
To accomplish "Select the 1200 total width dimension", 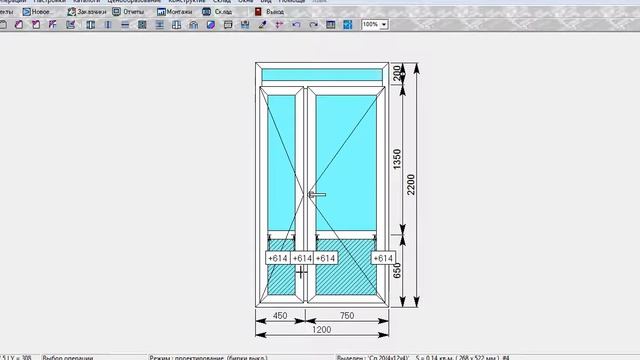I will coord(322,329).
